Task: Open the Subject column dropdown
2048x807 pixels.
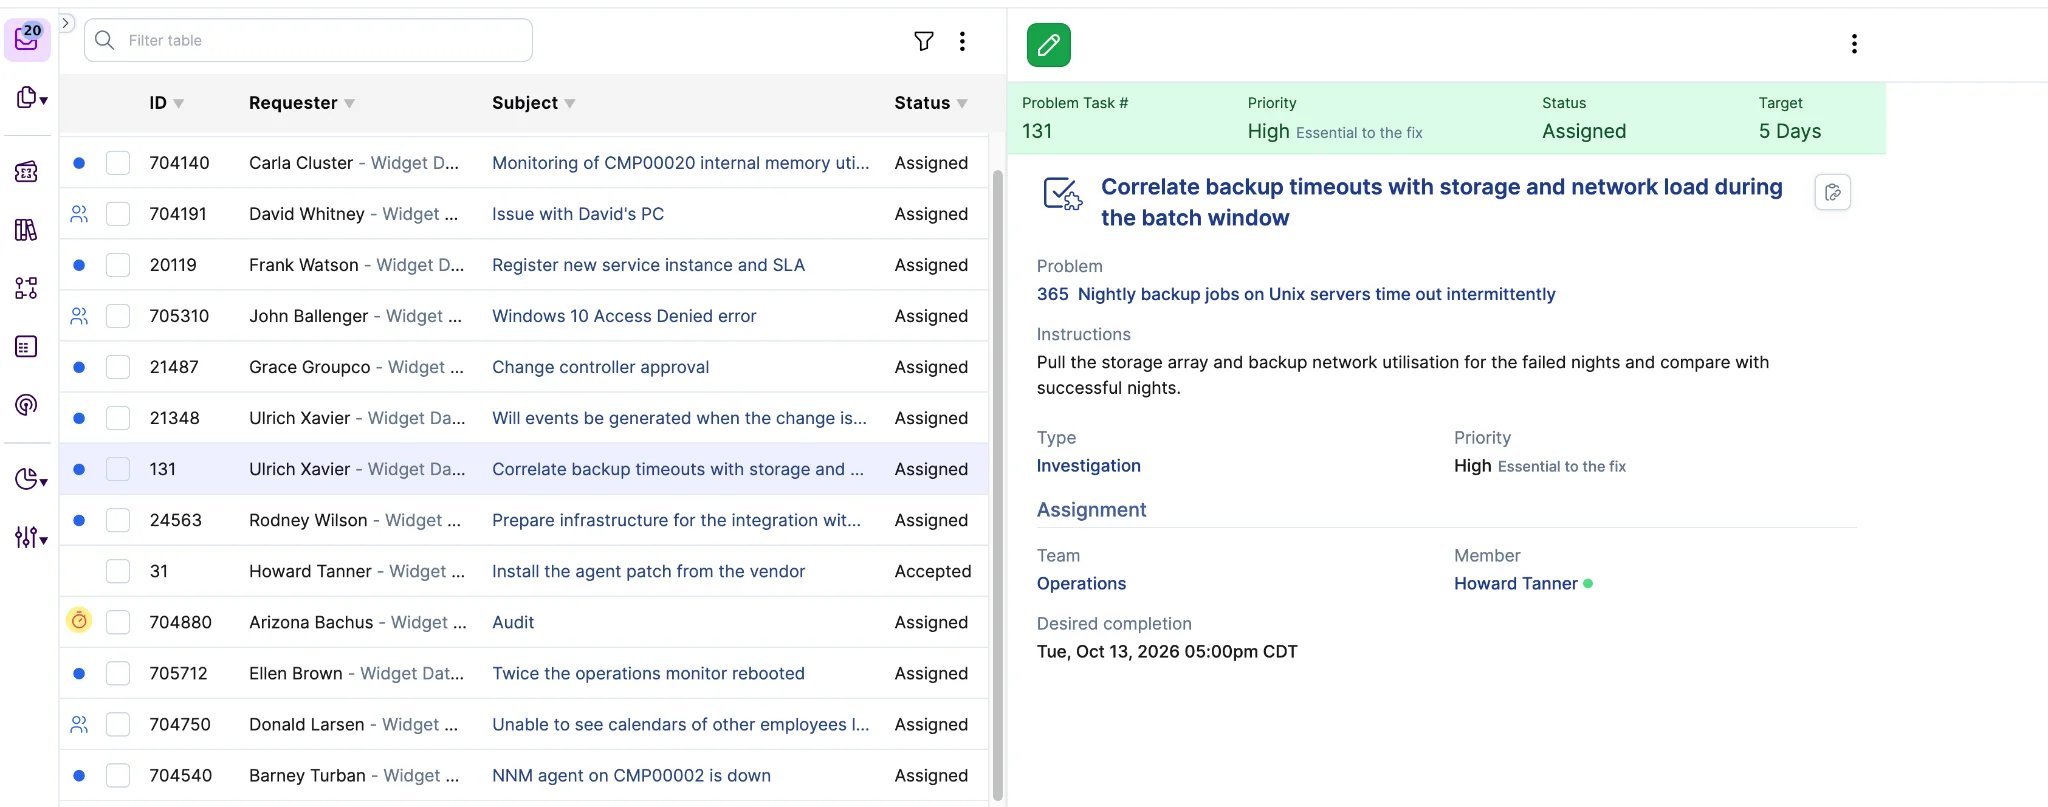Action: pos(570,104)
